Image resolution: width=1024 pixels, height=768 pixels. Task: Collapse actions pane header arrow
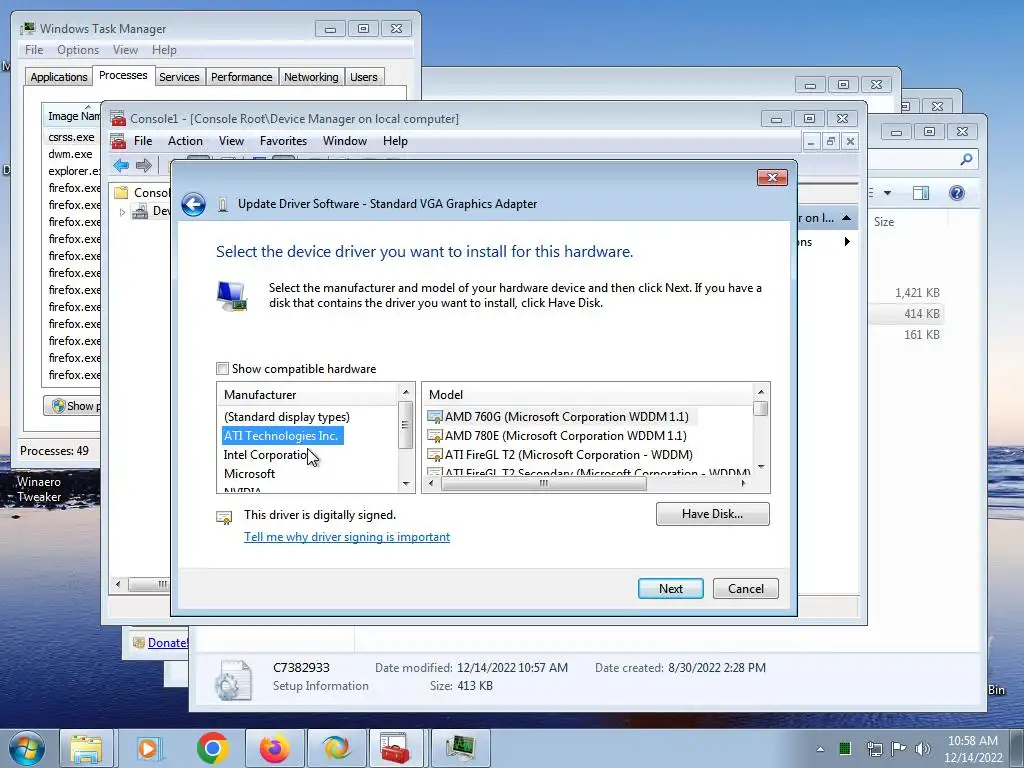tap(846, 218)
